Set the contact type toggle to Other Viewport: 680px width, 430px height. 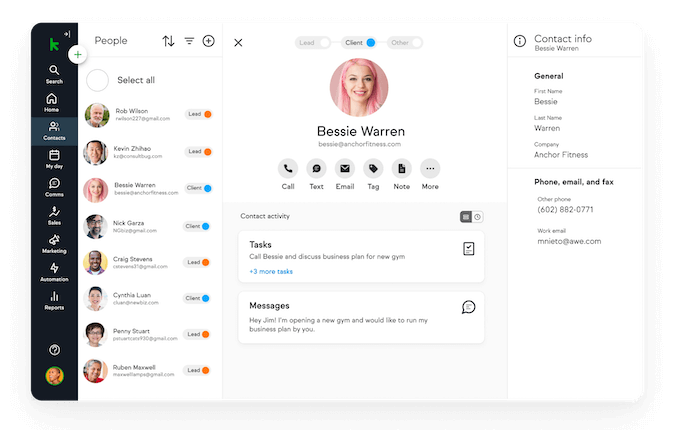(x=405, y=43)
